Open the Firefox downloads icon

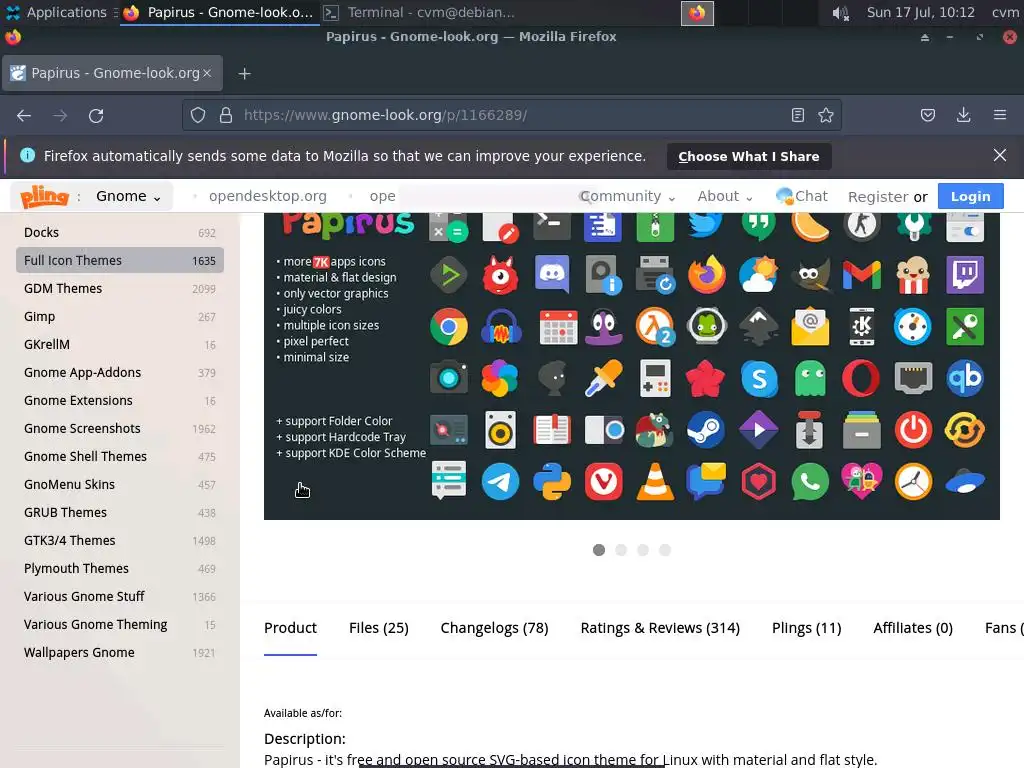pos(963,116)
